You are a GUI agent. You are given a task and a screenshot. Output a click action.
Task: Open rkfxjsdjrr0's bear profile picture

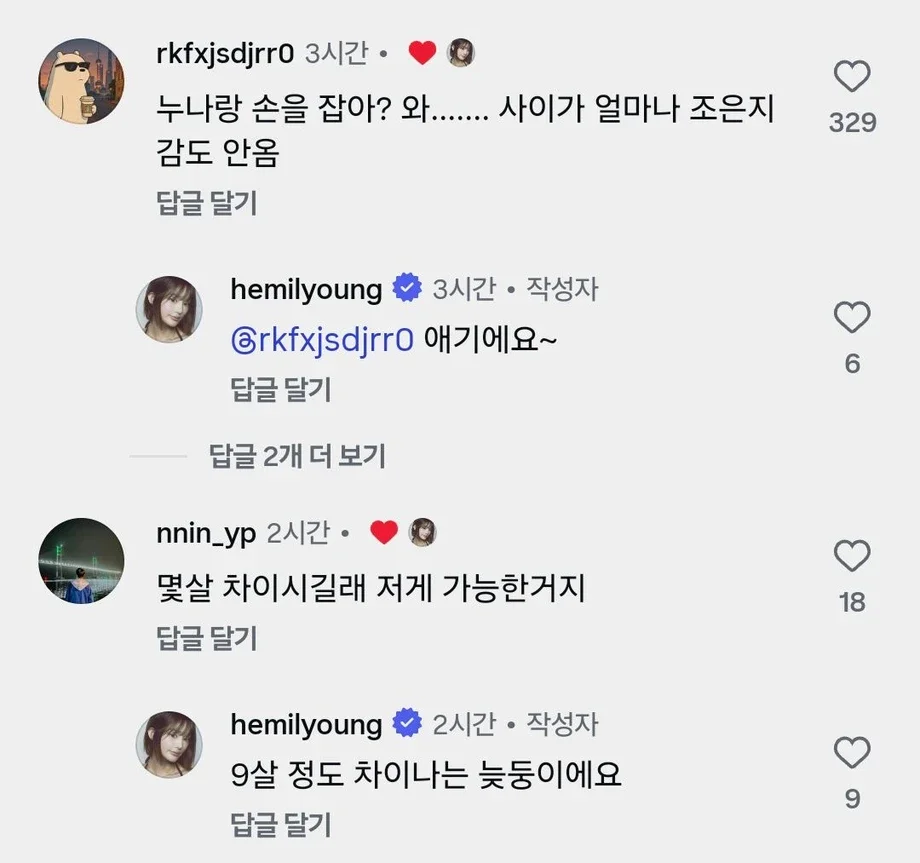[x=82, y=81]
